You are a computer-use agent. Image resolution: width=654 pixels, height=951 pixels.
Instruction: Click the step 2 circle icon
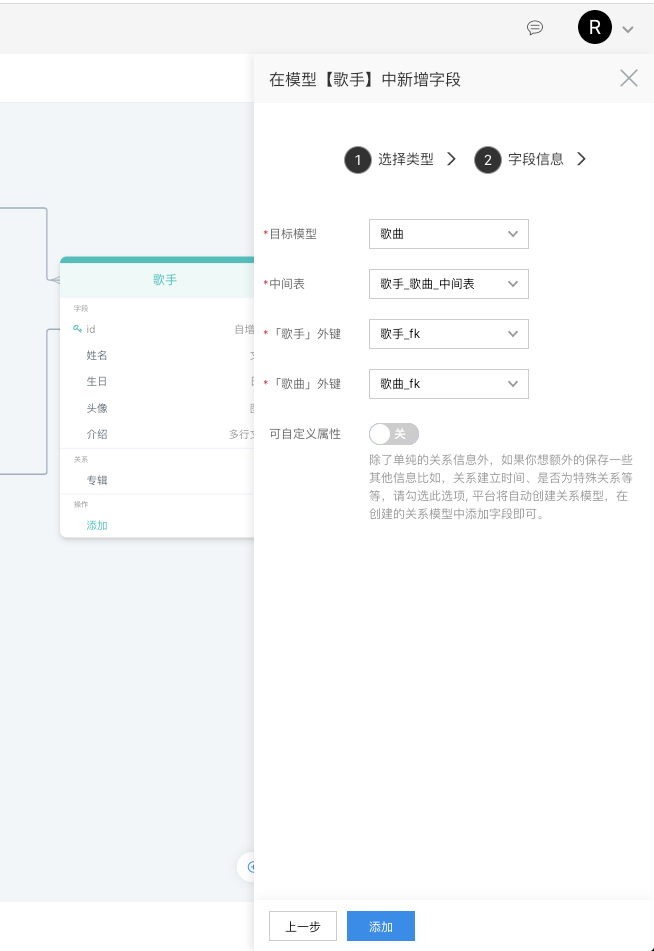[487, 160]
